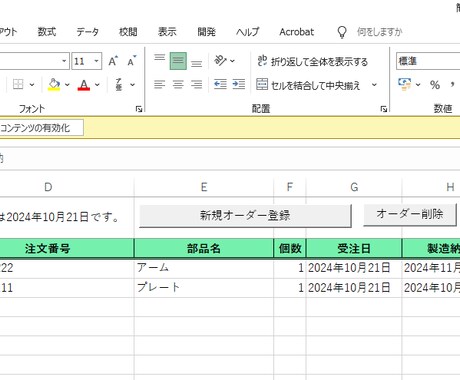460x380 pixels.
Task: Click セルを結合して中央揃え merge button
Action: 308,85
